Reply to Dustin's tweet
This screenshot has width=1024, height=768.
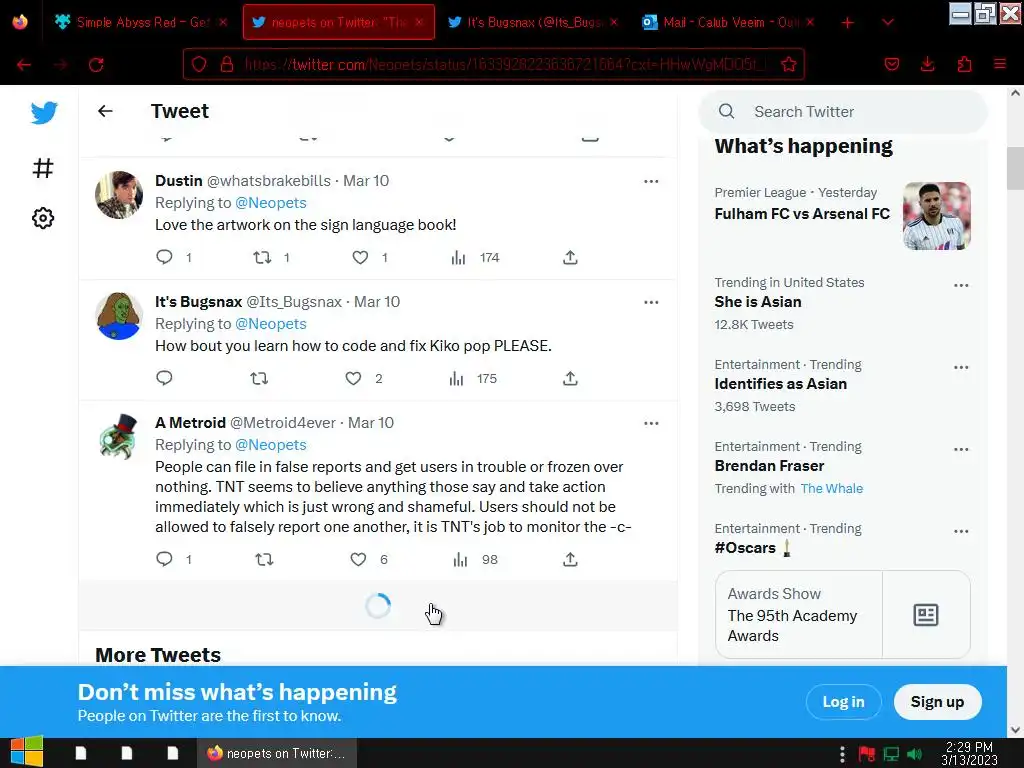click(x=164, y=257)
